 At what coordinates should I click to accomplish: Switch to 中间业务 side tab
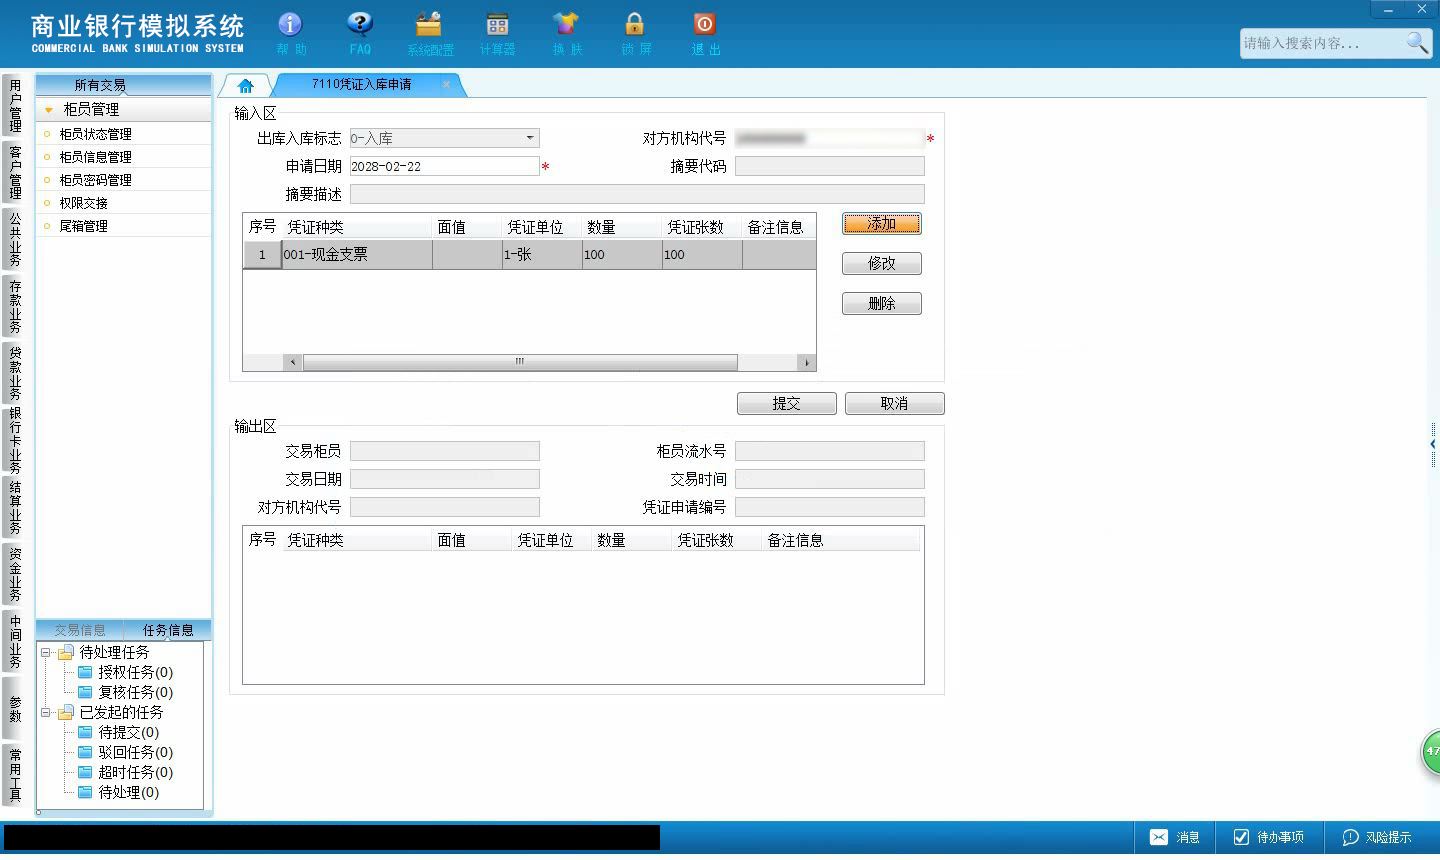click(15, 641)
